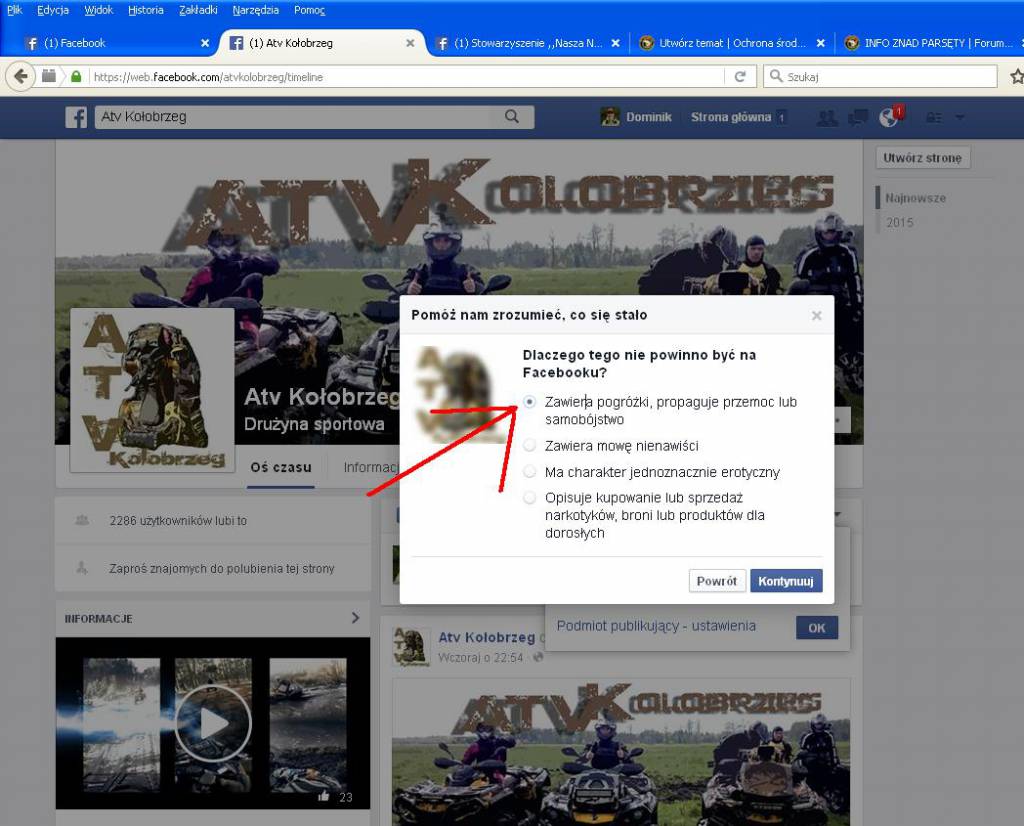Open the ATV cover photo in post
The height and width of the screenshot is (826, 1024).
[621, 752]
